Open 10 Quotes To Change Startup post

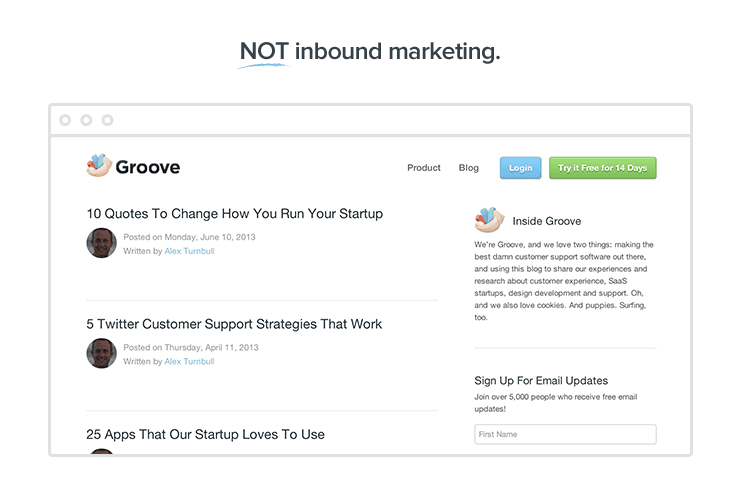pyautogui.click(x=234, y=214)
